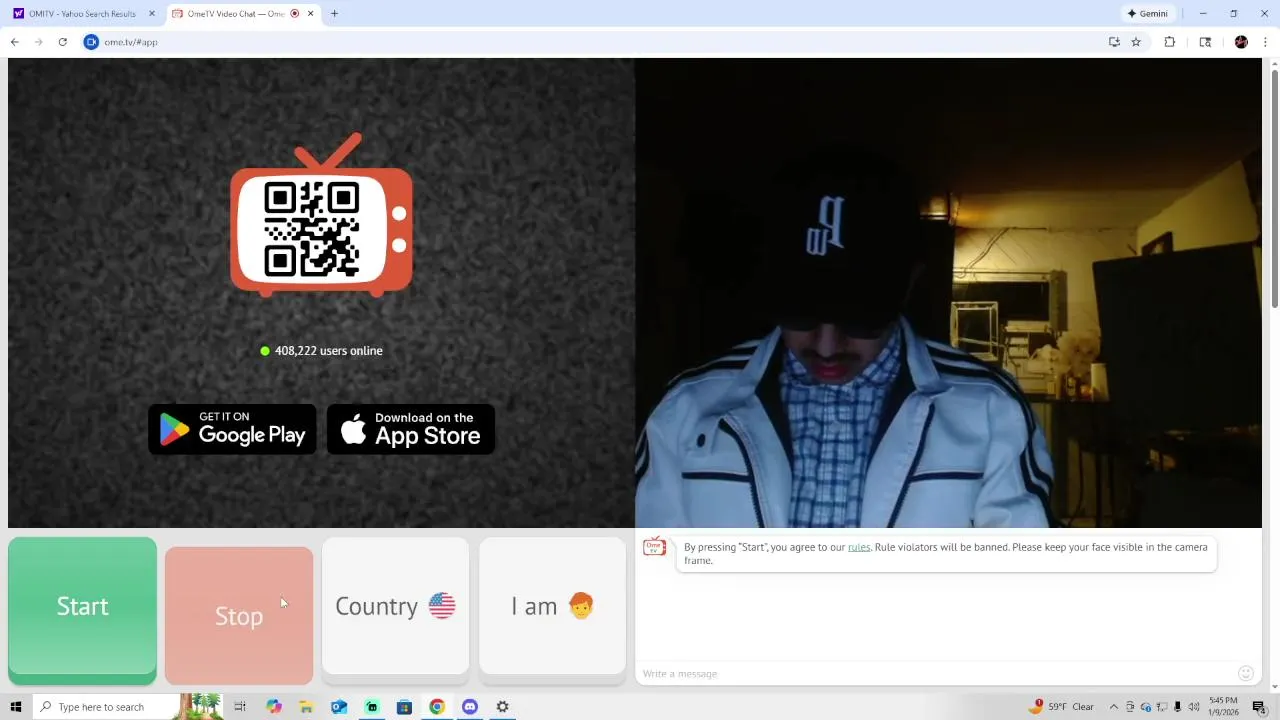Open the Chrome three-dot menu
Screen dimensions: 1280x720
click(x=1265, y=42)
